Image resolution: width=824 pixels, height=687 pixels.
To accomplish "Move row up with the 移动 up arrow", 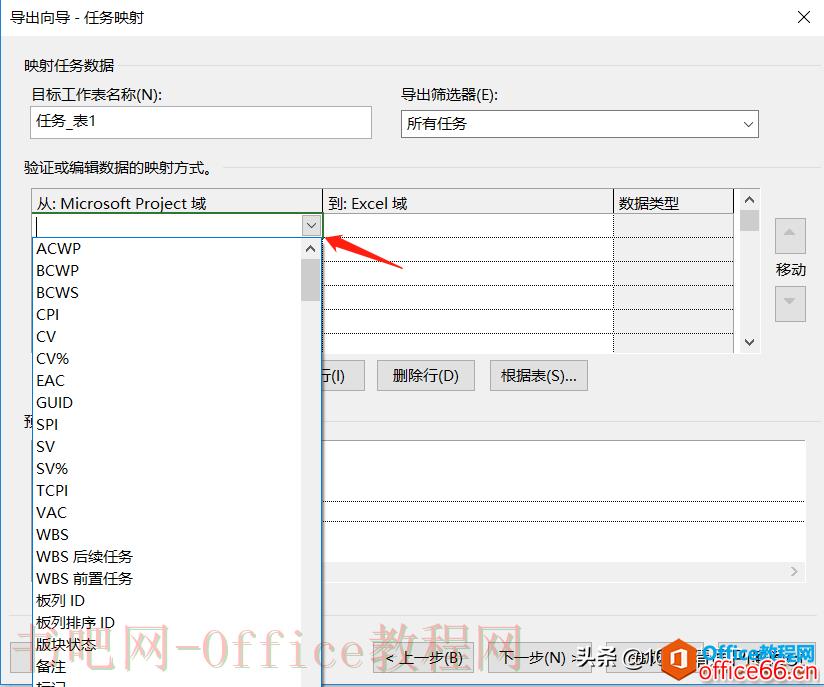I will click(790, 235).
